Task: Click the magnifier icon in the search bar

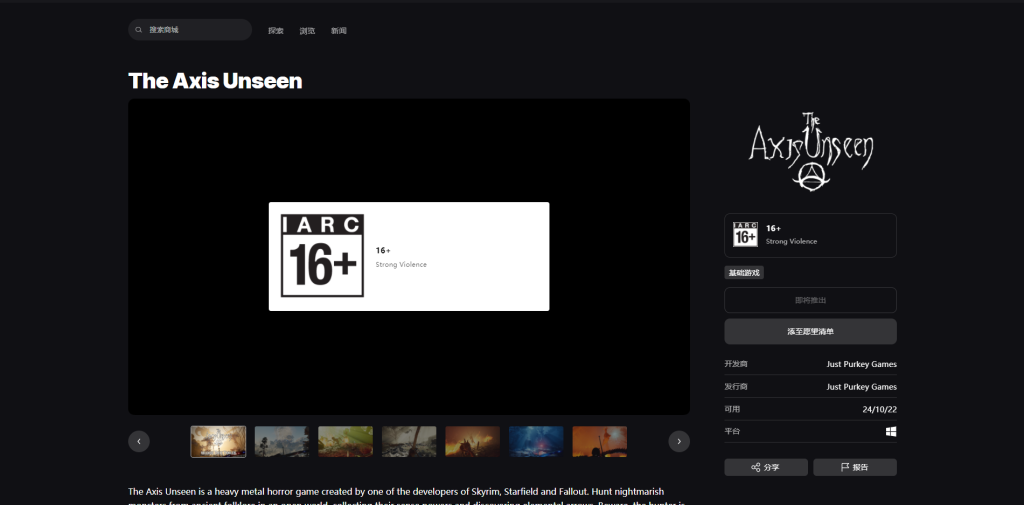Action: click(x=138, y=30)
